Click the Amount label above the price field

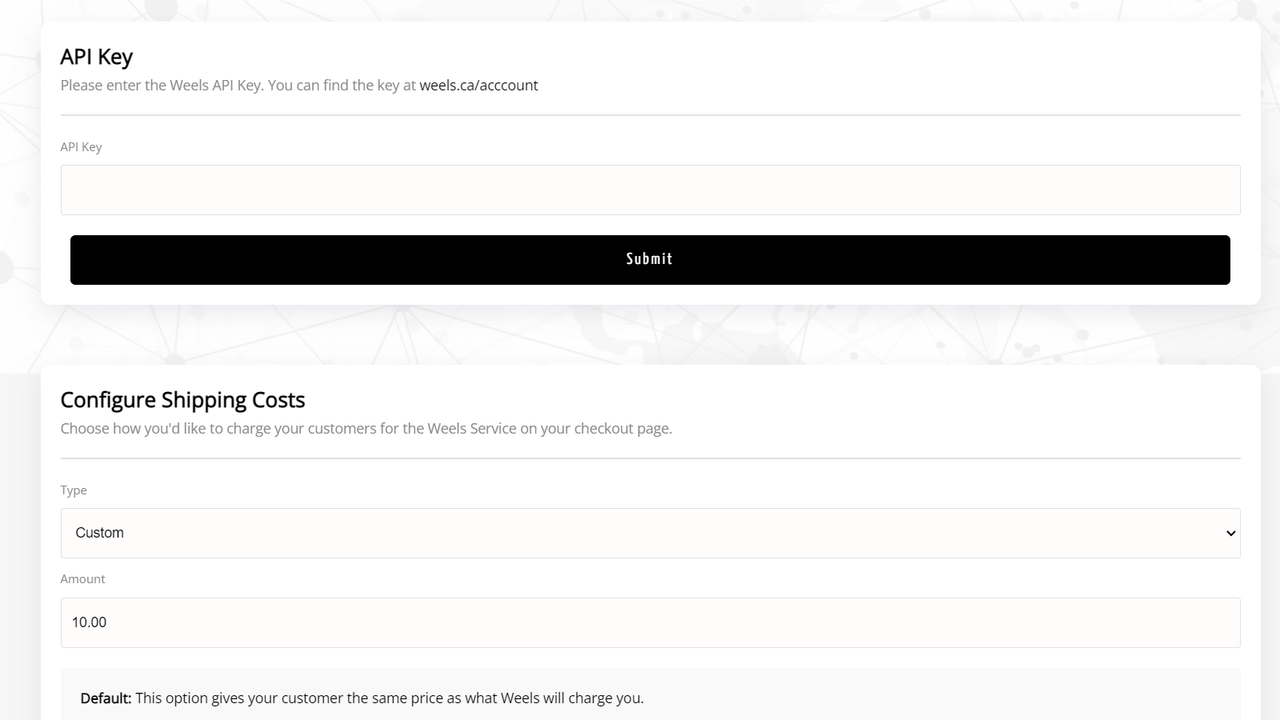click(82, 578)
